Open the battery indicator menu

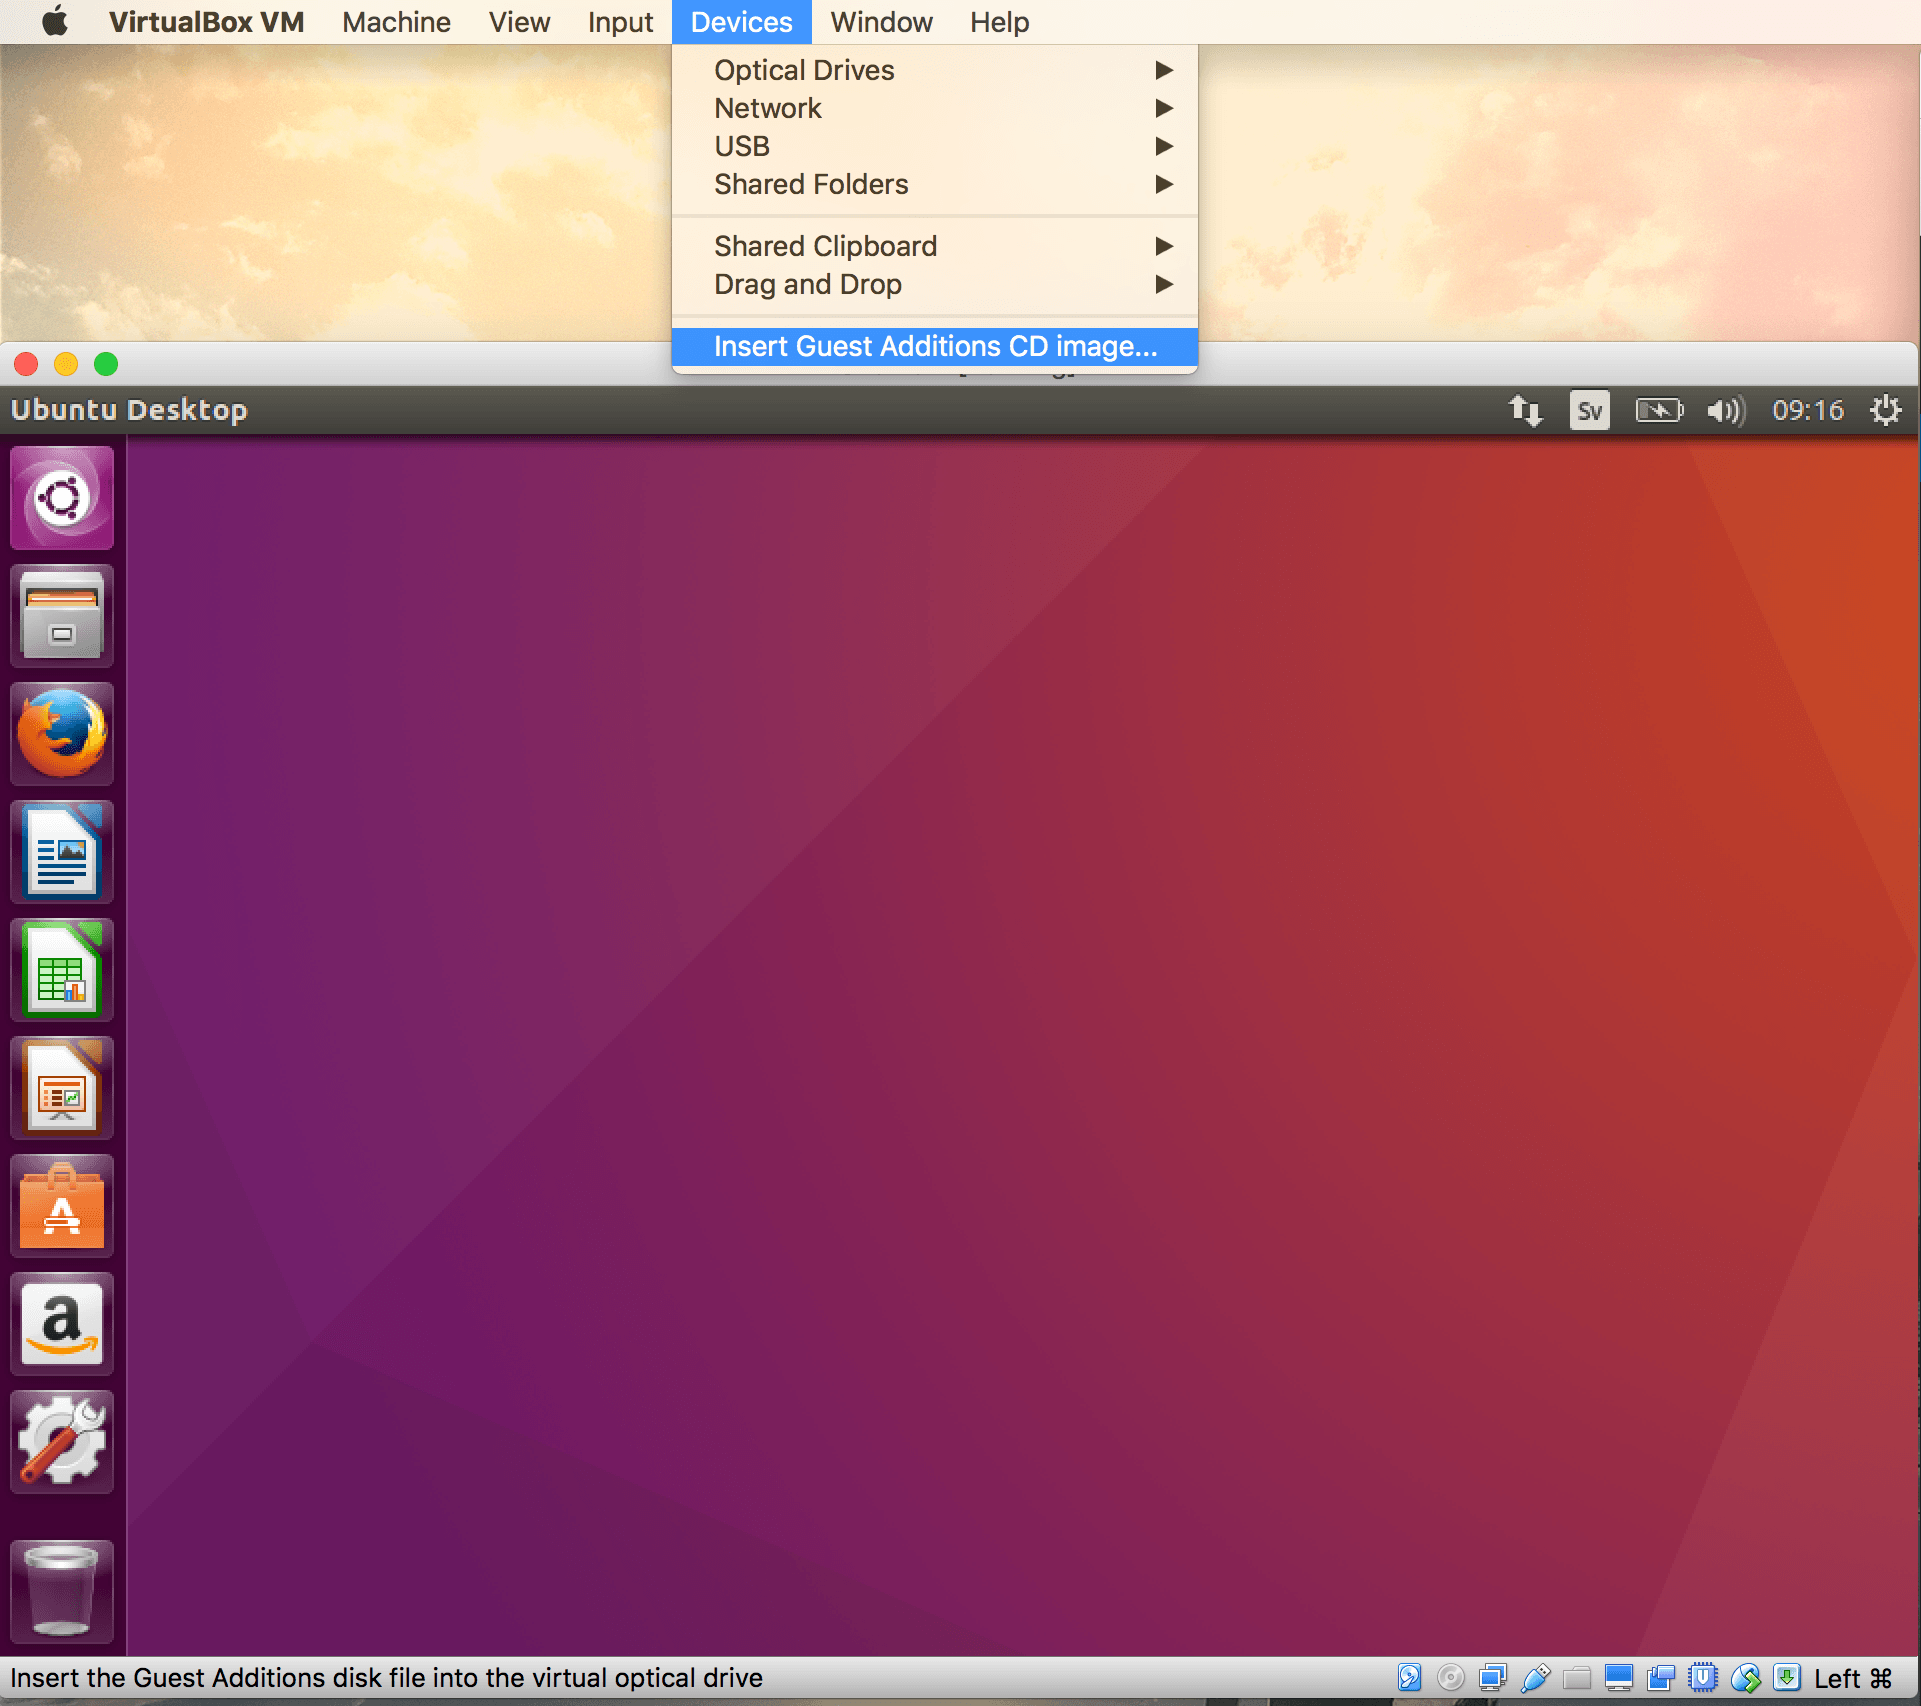[x=1659, y=410]
